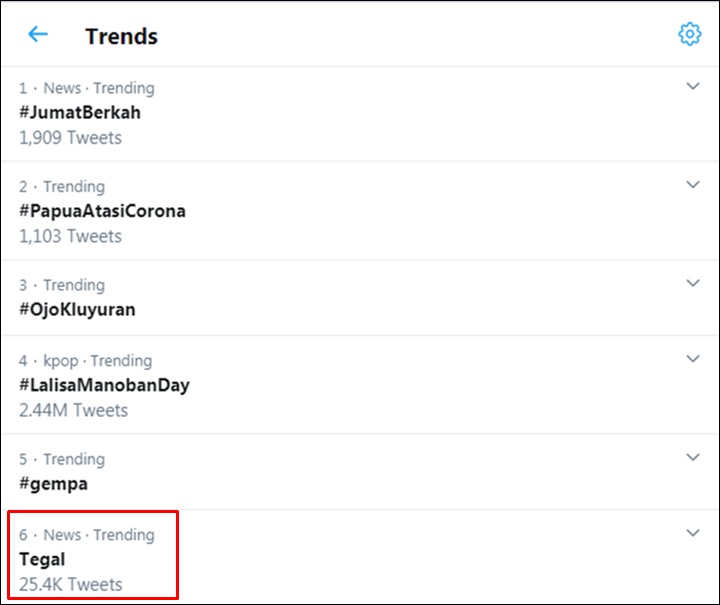
Task: Click the 2.44M Tweets count
Action: coord(73,410)
